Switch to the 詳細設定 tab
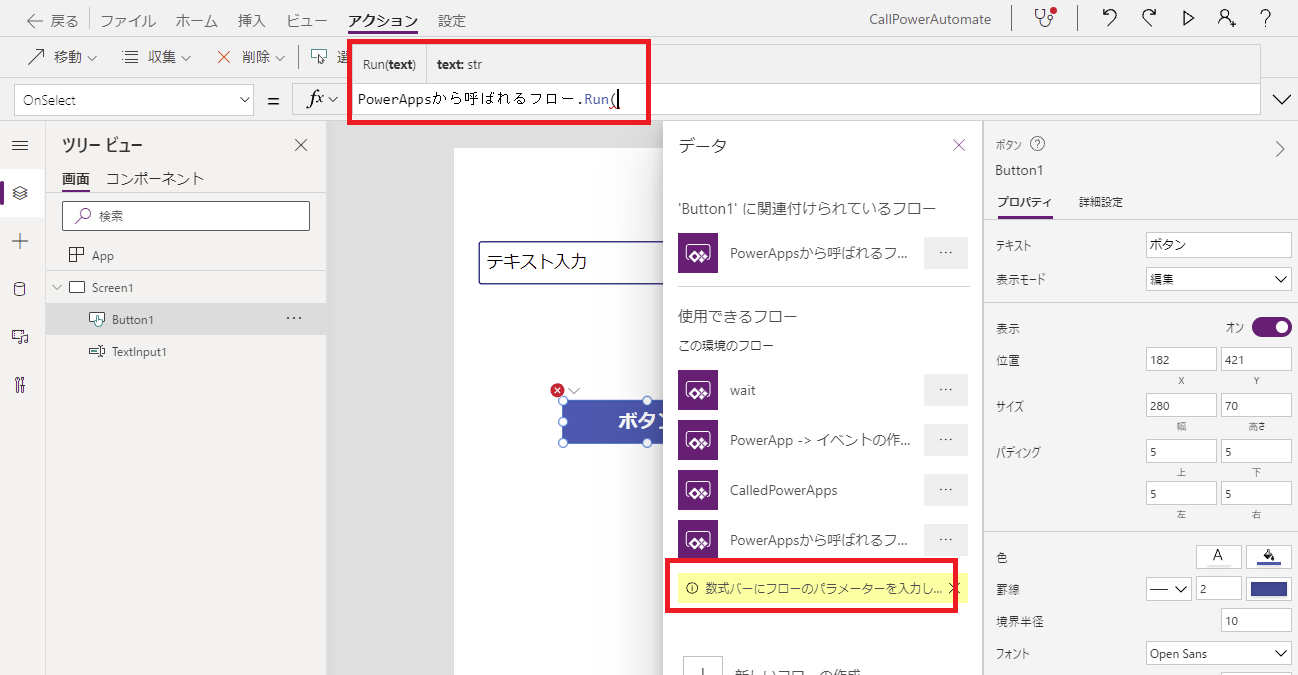 point(1100,200)
